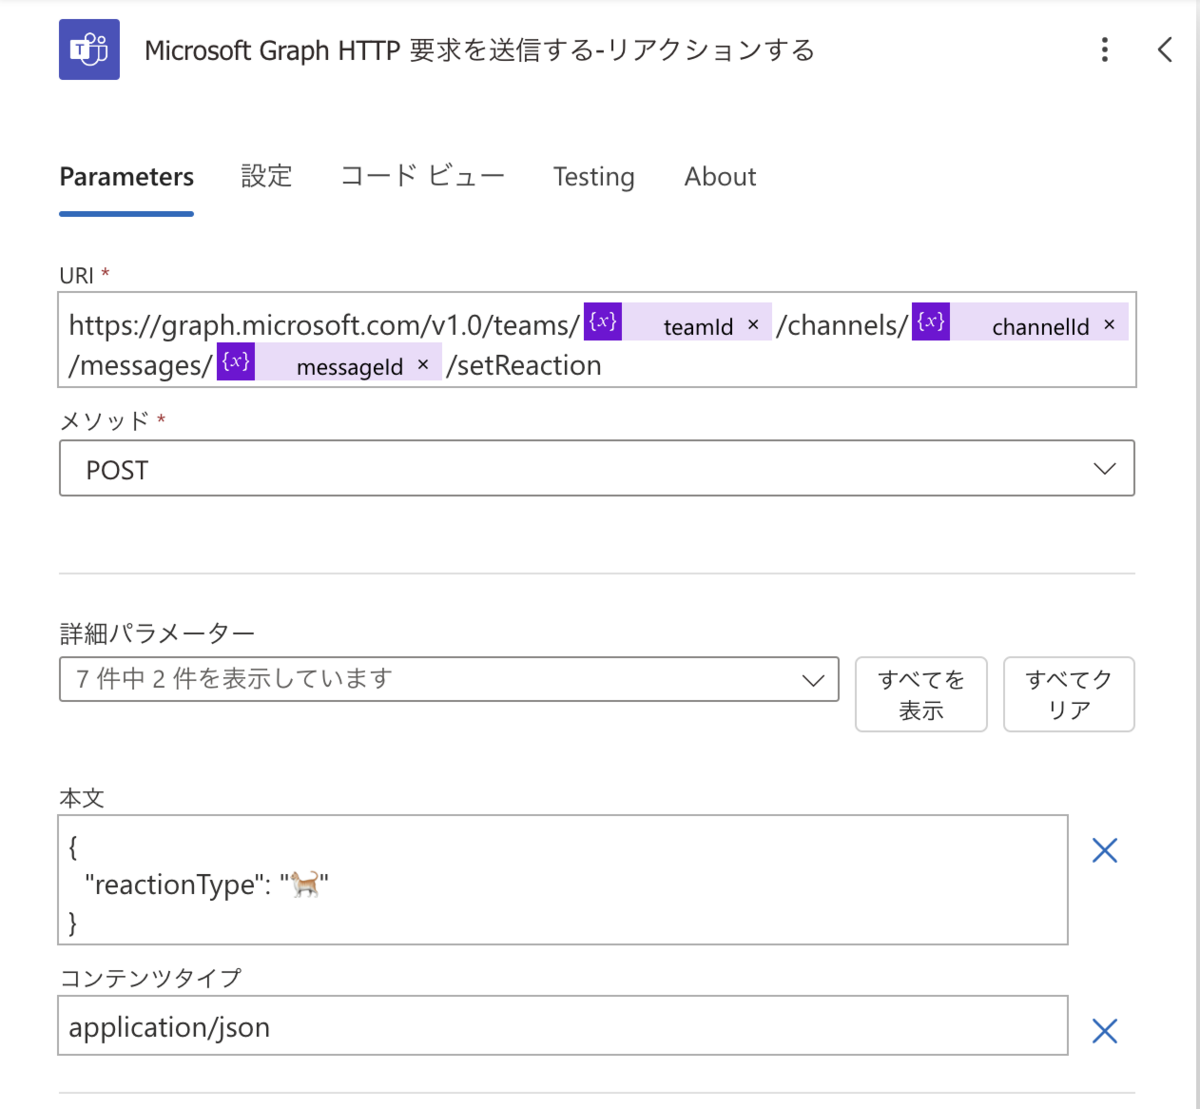Open the メソッド POST dropdown
Viewport: 1200px width, 1109px height.
point(597,468)
